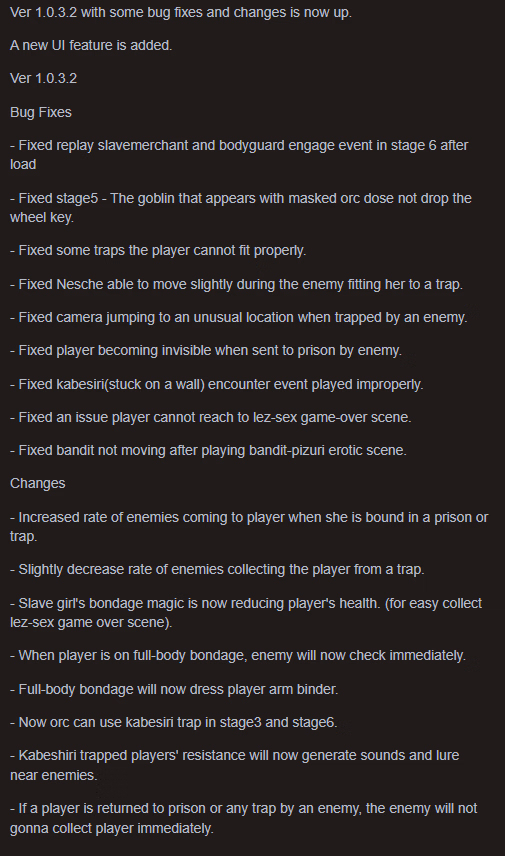505x856 pixels.
Task: Select the 'Changes' section heading
Action: pos(38,484)
